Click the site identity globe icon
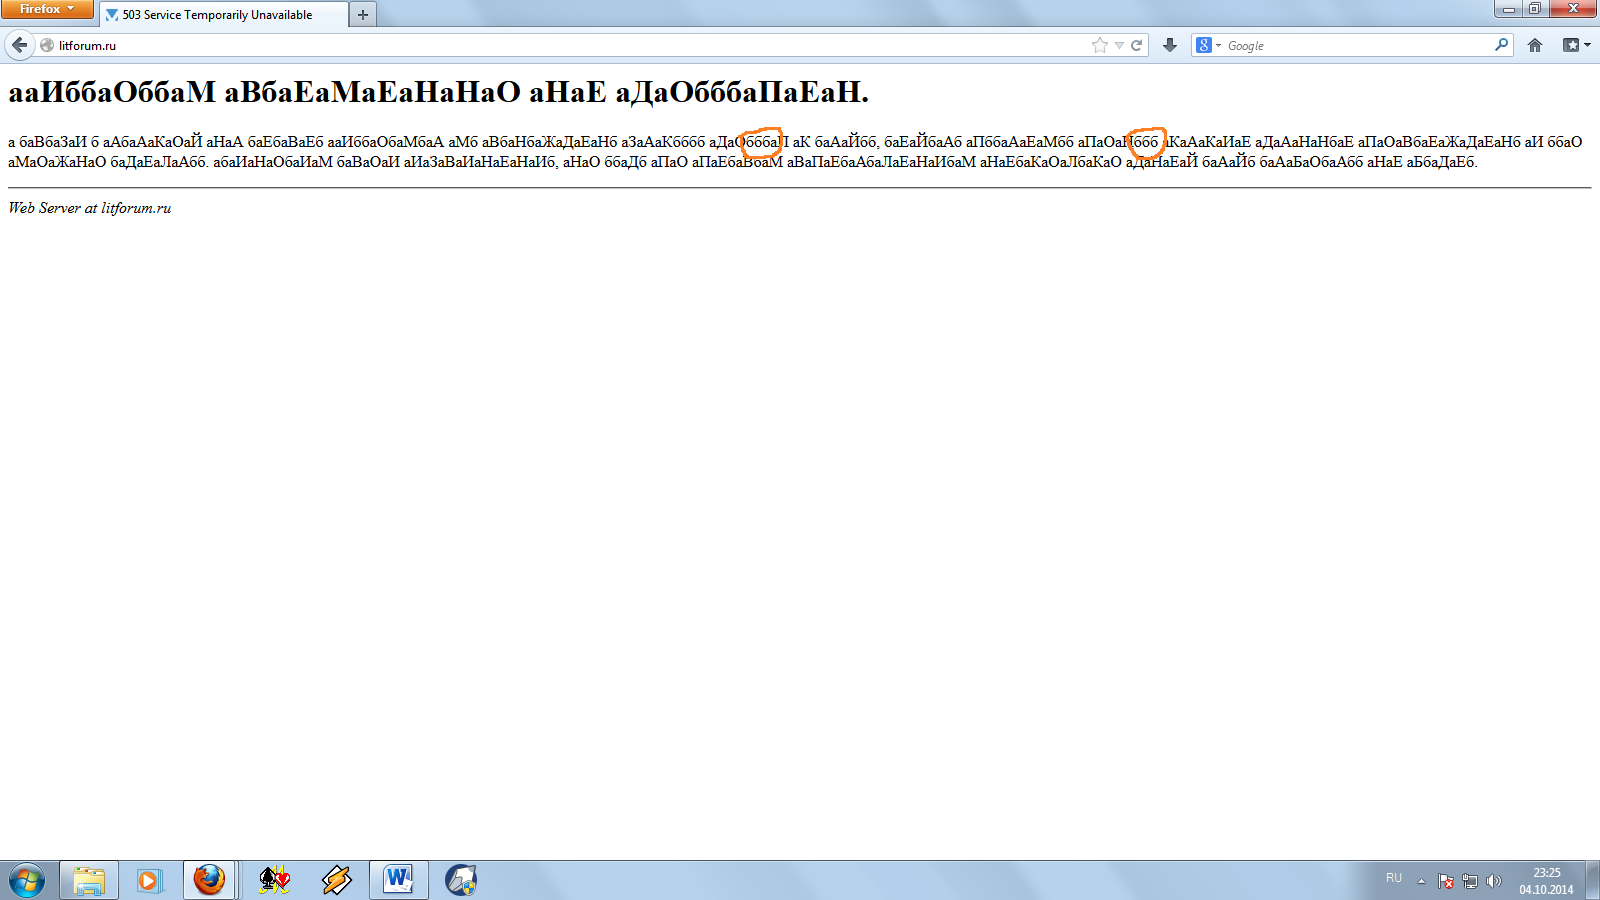The image size is (1600, 900). (x=47, y=45)
